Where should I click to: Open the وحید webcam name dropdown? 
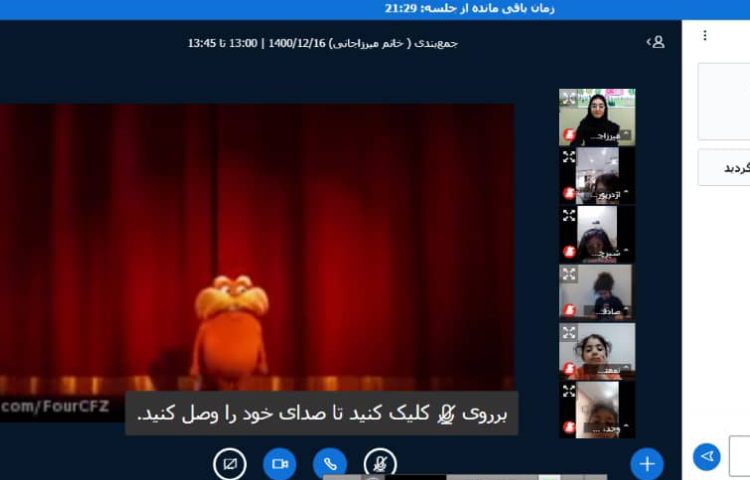608,429
